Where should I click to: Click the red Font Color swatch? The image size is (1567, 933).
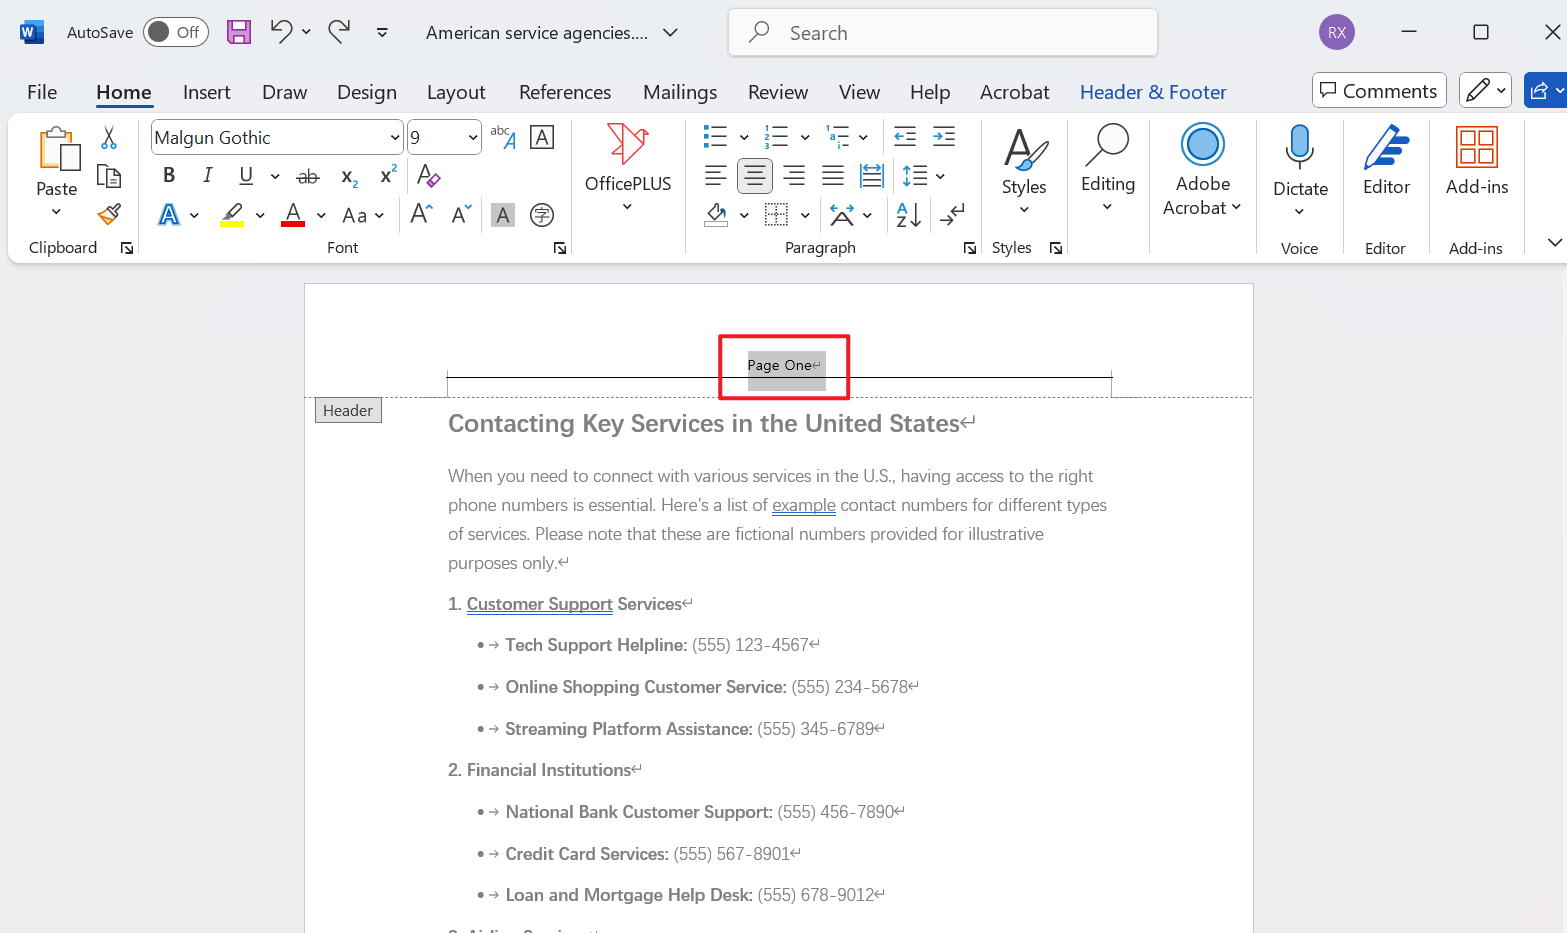(x=292, y=214)
